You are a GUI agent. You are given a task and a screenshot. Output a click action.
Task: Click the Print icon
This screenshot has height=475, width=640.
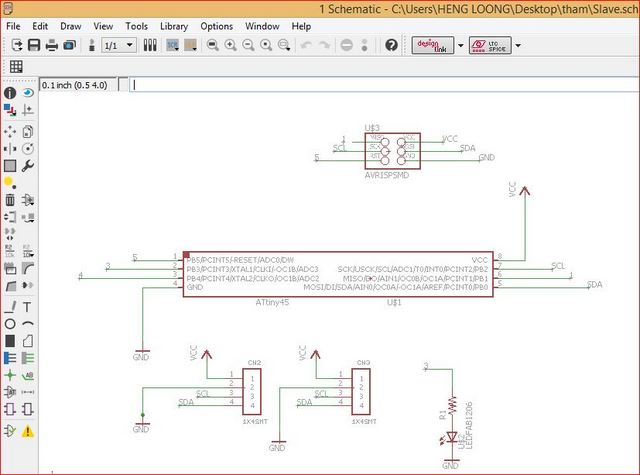pos(51,45)
